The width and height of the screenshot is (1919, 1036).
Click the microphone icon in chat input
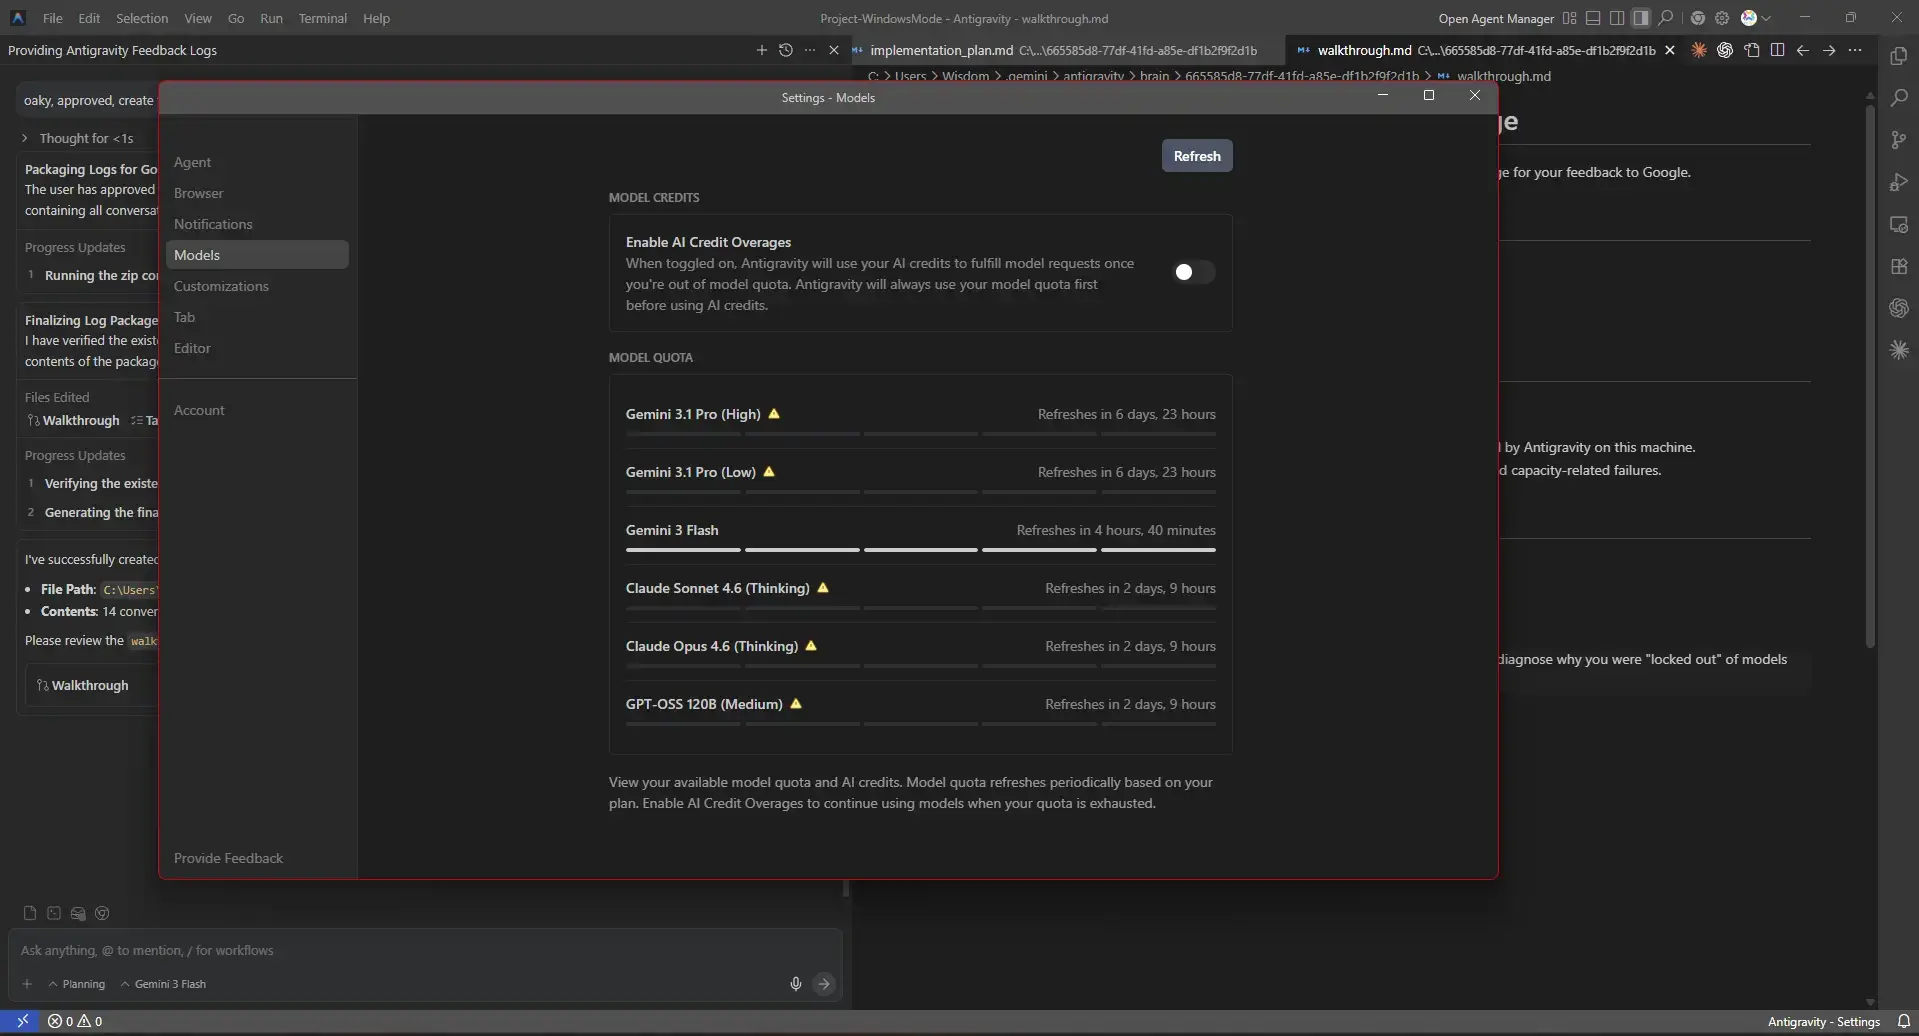795,984
